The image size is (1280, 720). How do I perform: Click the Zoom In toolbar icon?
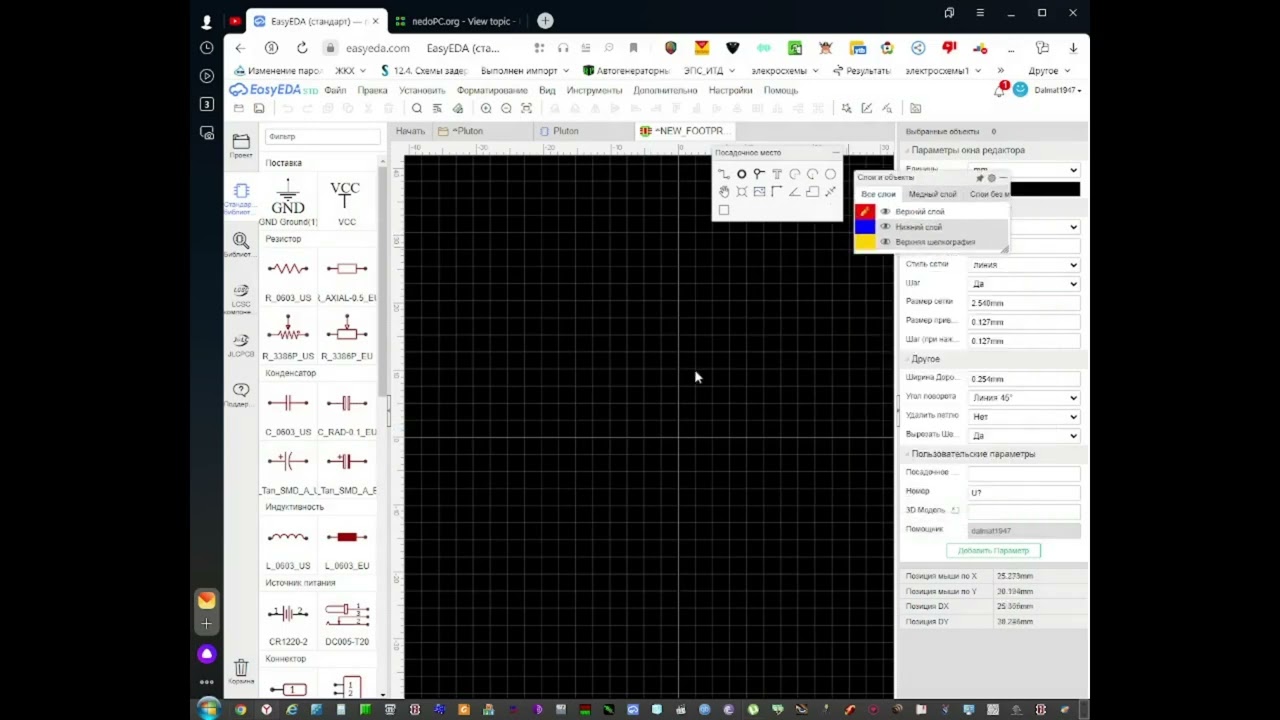click(x=486, y=108)
